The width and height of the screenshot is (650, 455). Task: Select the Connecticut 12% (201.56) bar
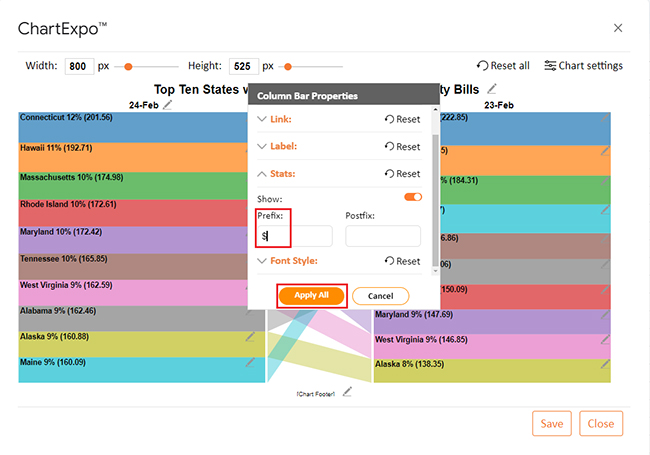pos(133,127)
